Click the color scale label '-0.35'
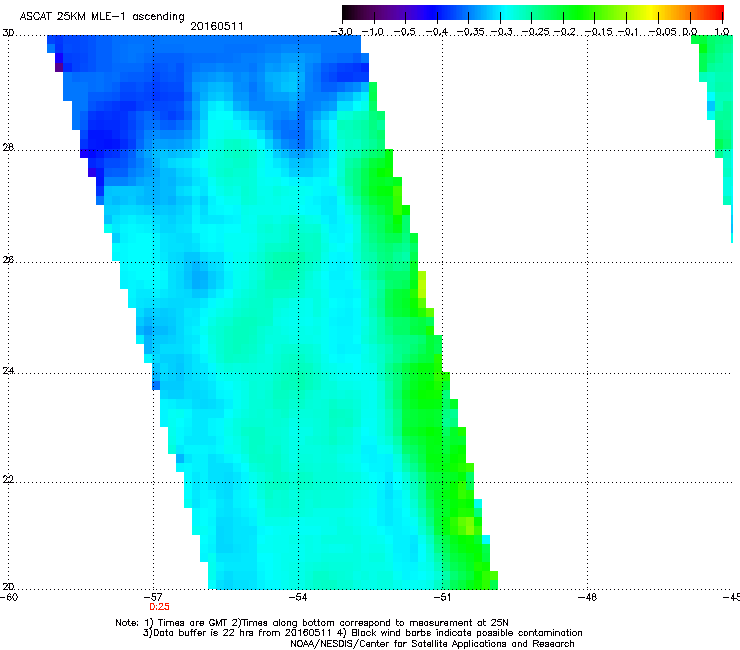This screenshot has width=740, height=650. 470,32
